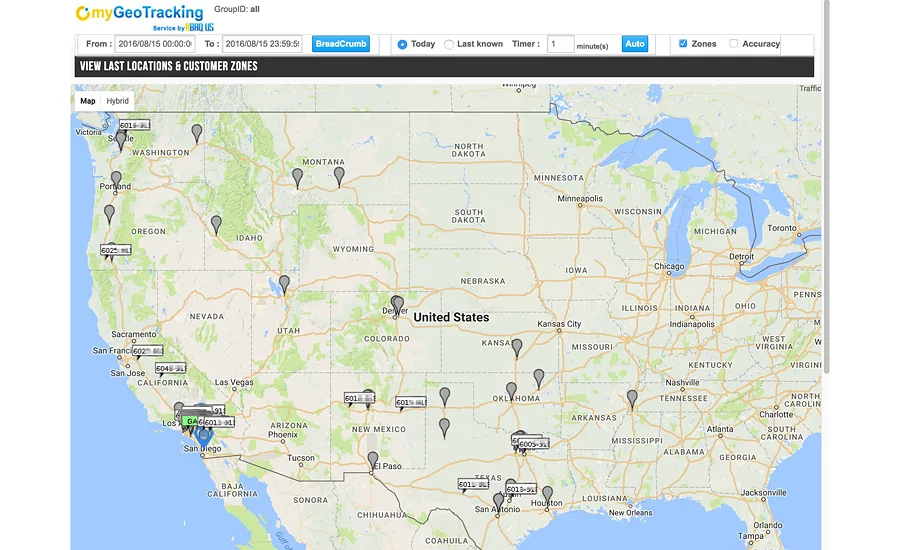Click device label 6025 in Oregon
Screen dimensions: 900x550
116,250
